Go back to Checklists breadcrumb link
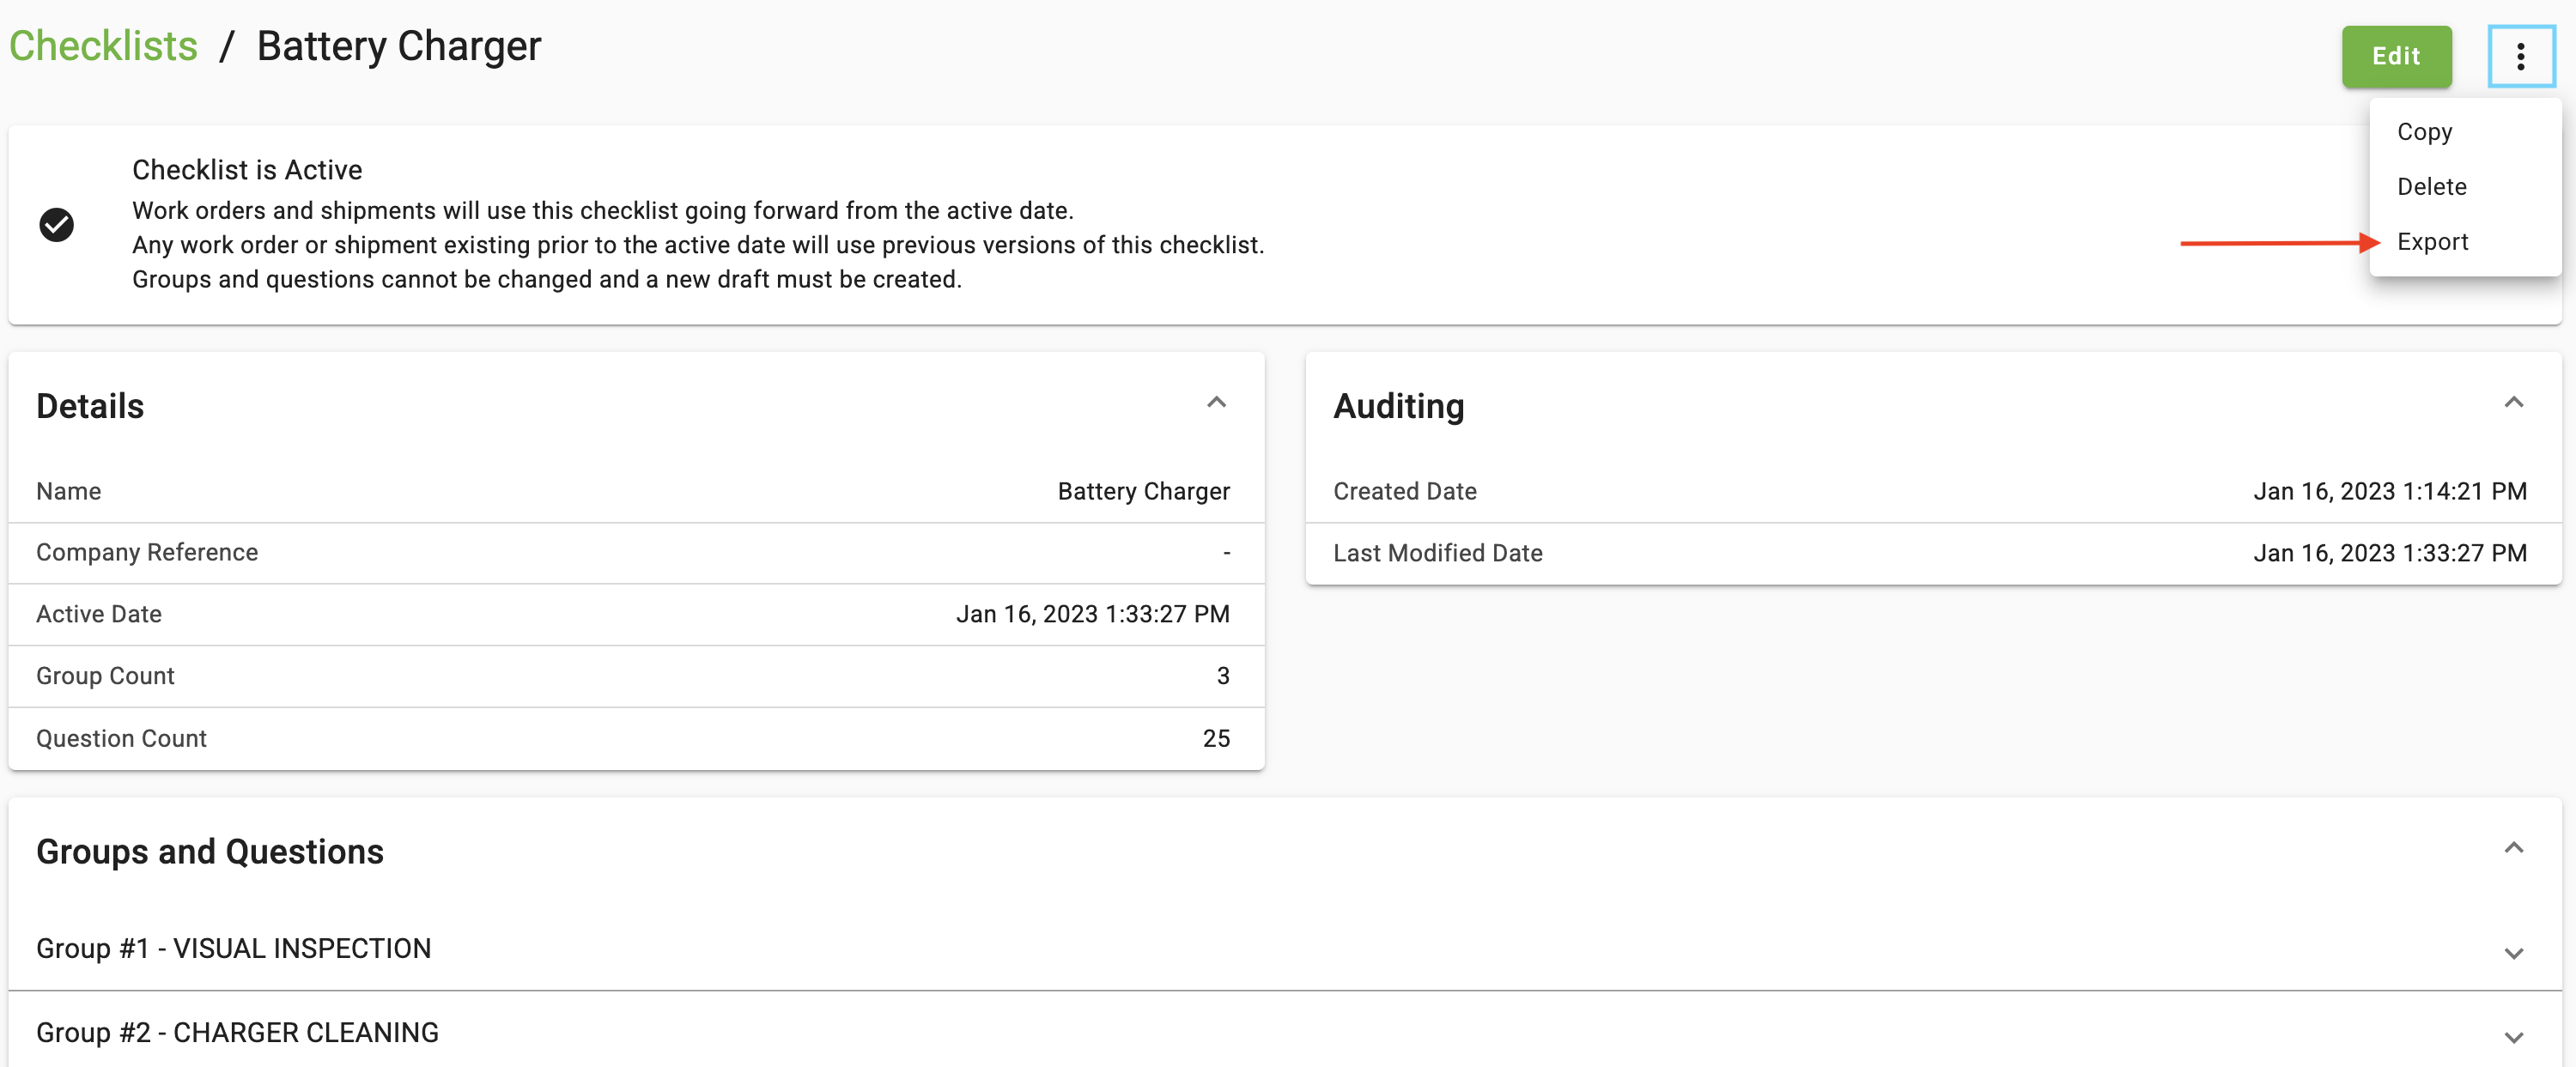The width and height of the screenshot is (2576, 1067). tap(103, 47)
